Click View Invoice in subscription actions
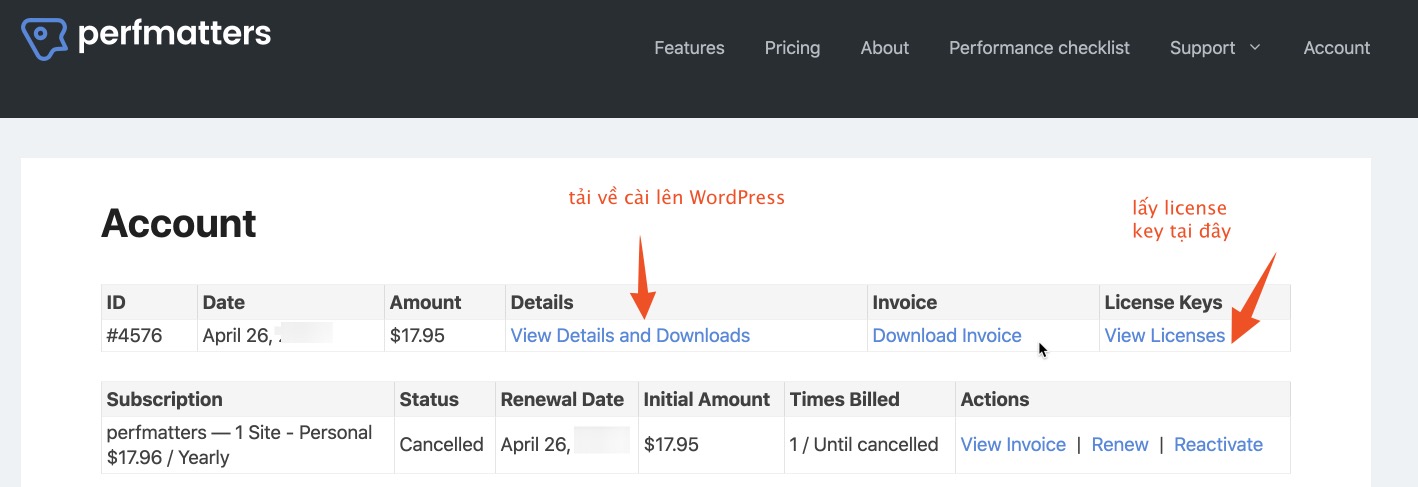Viewport: 1418px width, 487px height. (1013, 445)
